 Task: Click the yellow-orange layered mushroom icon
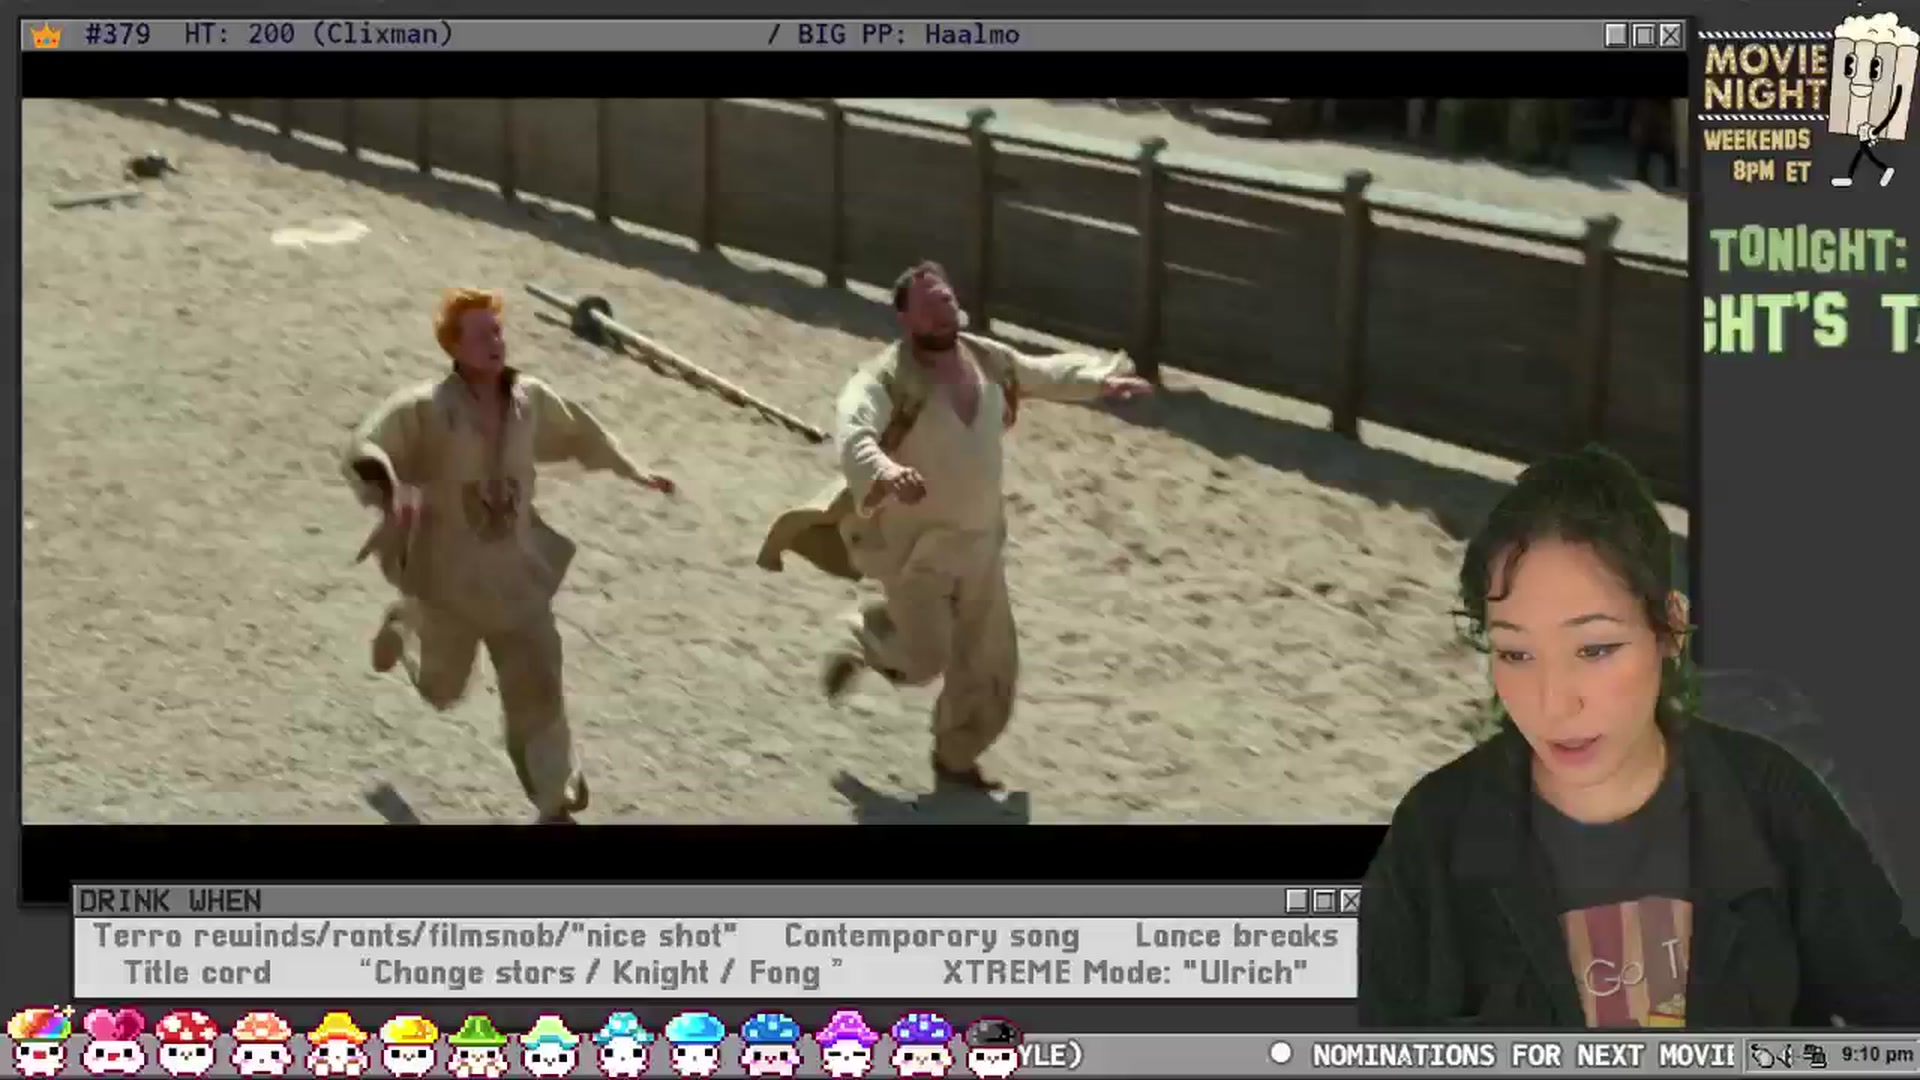[336, 1042]
